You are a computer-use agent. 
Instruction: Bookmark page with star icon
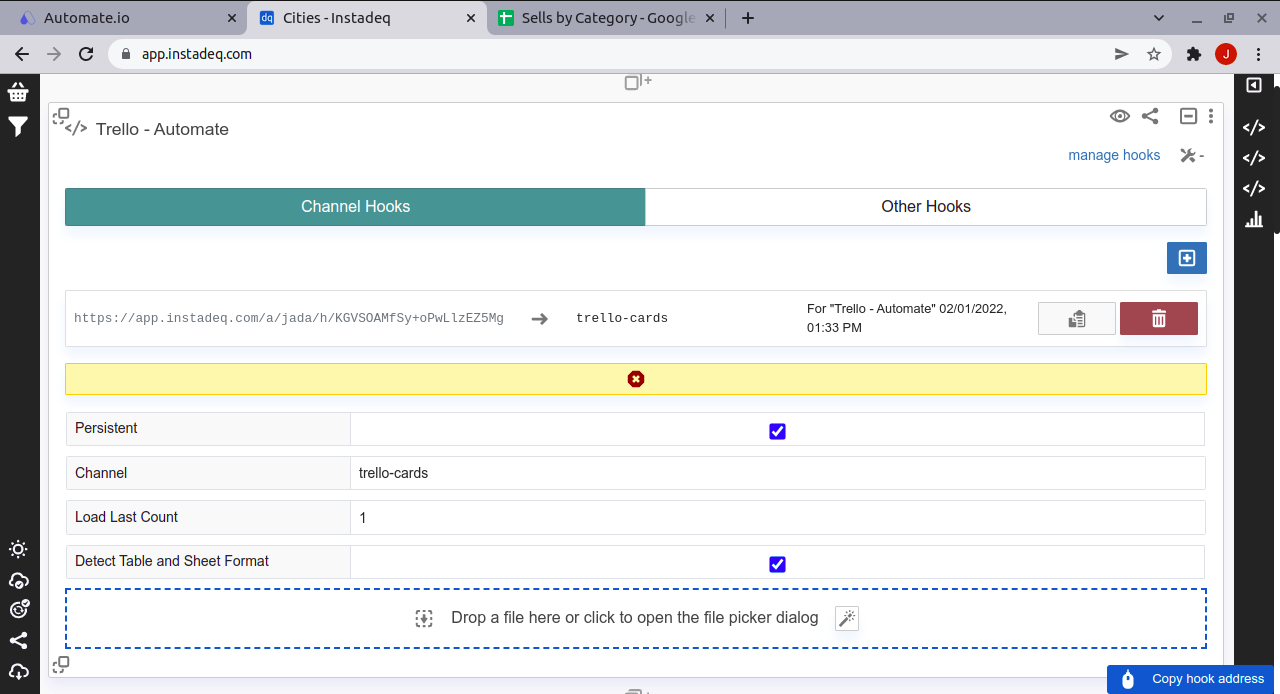[1154, 54]
